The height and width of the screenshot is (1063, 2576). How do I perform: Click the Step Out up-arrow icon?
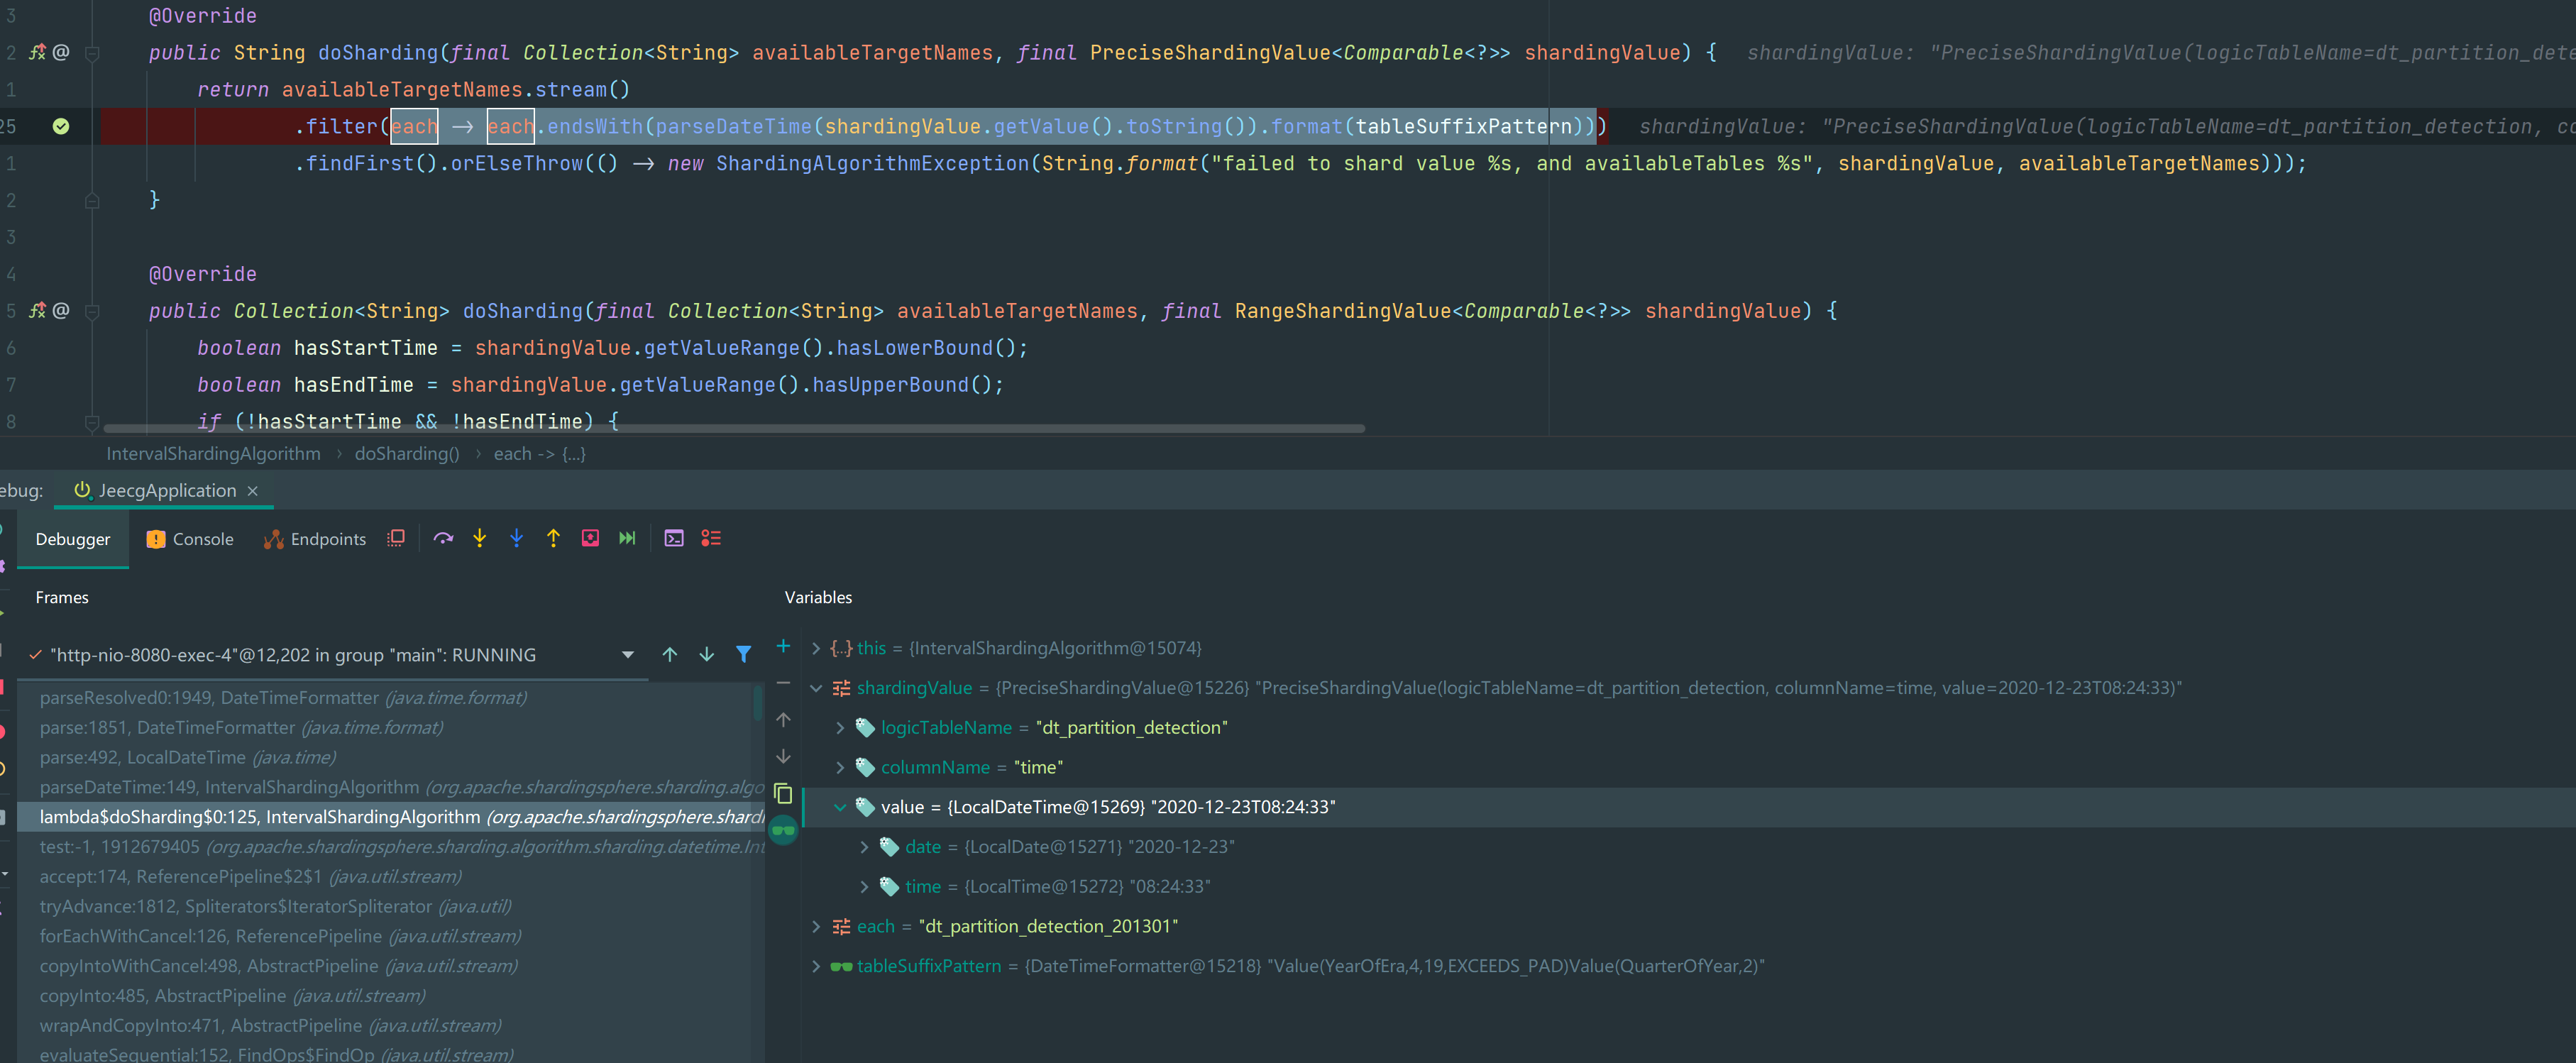(x=553, y=538)
